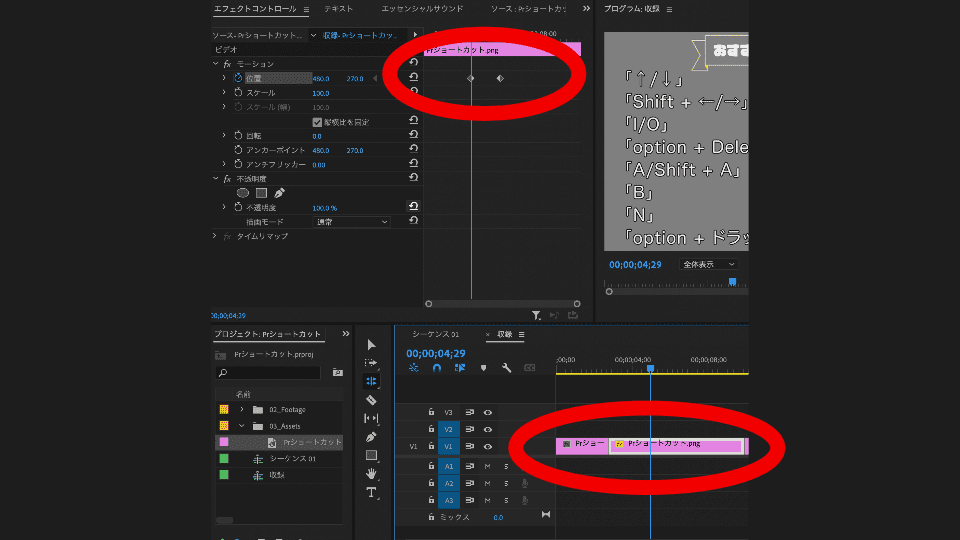Toggle nest sequence insert mode icon

pyautogui.click(x=413, y=367)
